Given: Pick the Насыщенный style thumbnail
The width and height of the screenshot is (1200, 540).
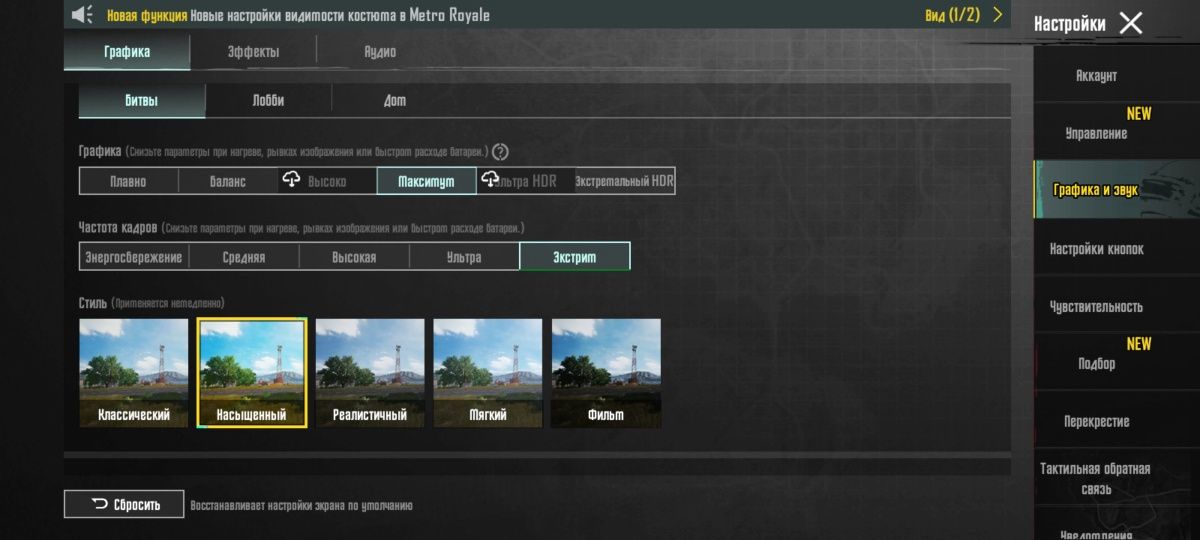Looking at the screenshot, I should (251, 373).
